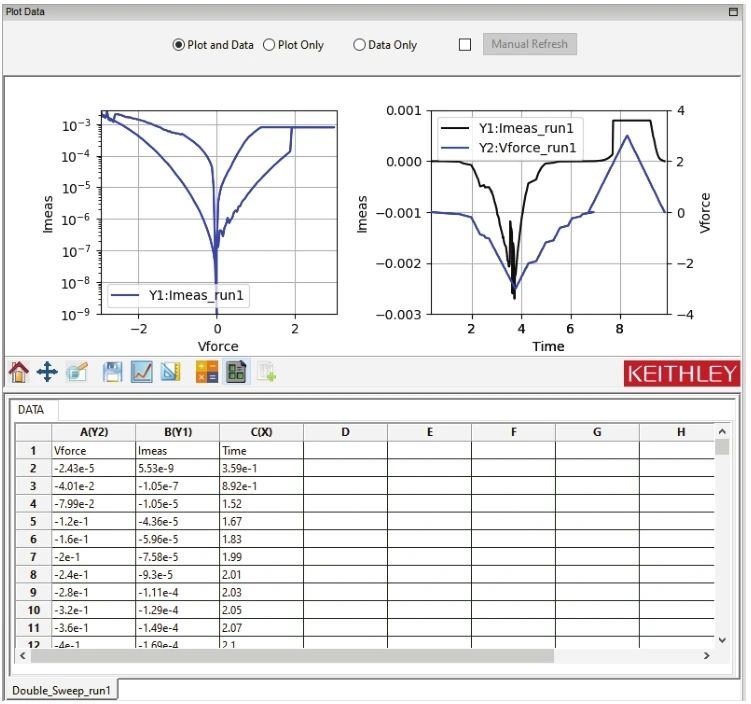Click the Save floppy disk icon
Viewport: 751px width, 704px height.
click(113, 373)
